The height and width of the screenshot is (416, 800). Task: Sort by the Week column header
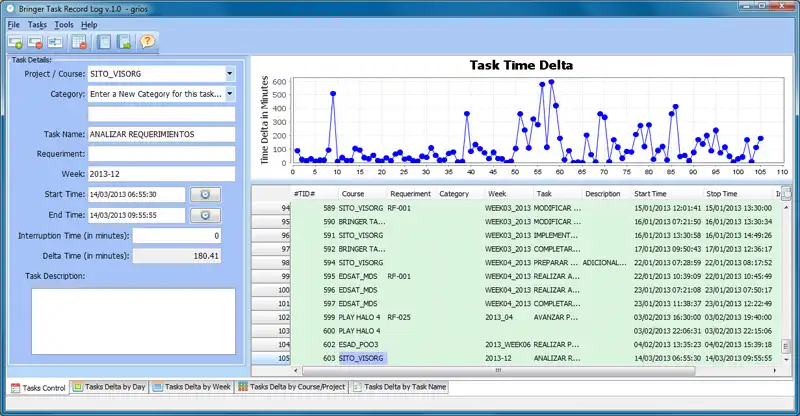point(508,194)
